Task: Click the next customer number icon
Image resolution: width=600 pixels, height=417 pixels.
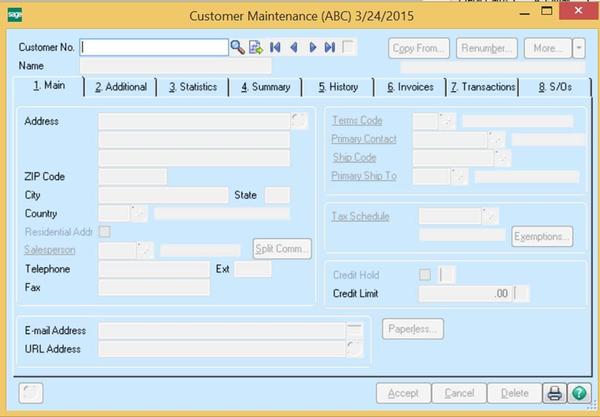Action: (256, 47)
